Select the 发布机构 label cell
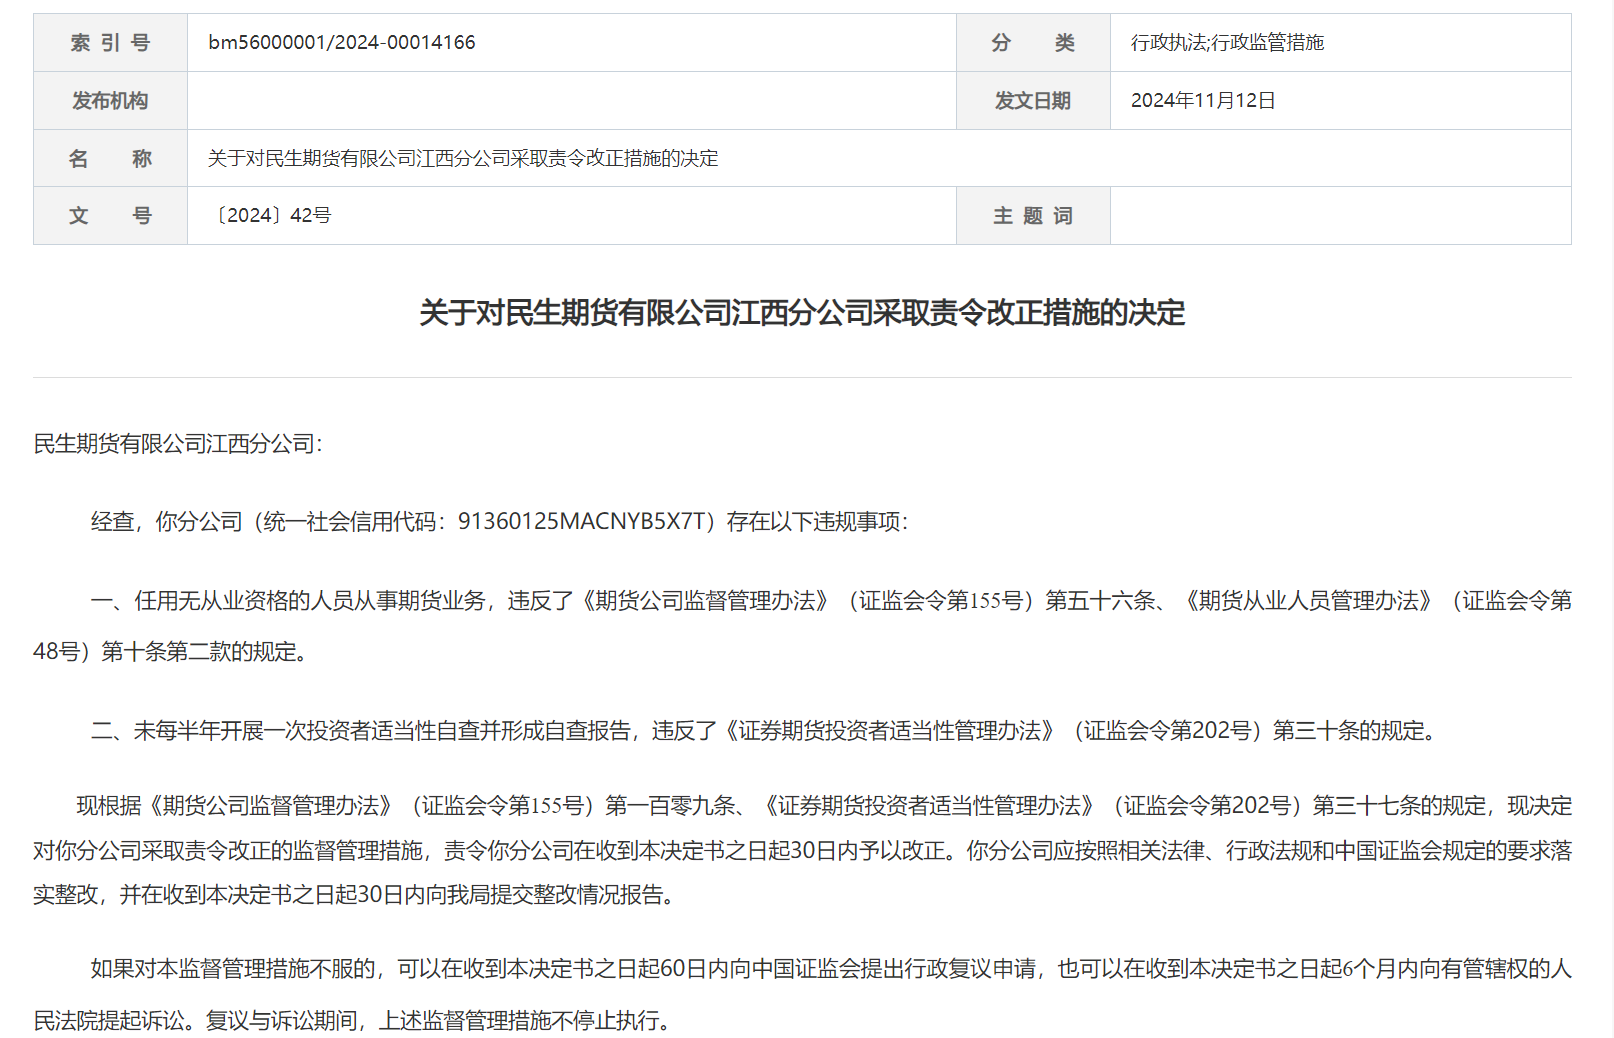This screenshot has height=1038, width=1614. click(x=110, y=100)
